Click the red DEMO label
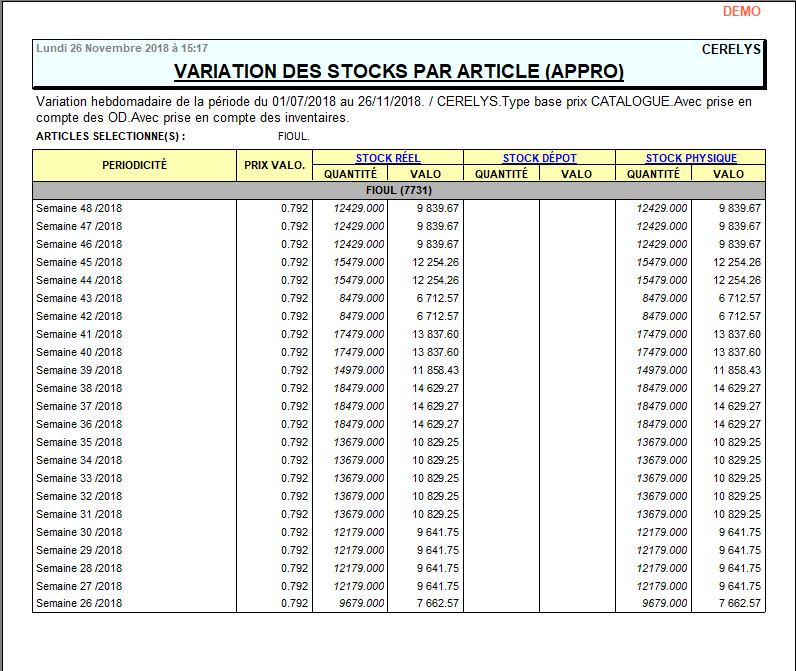The width and height of the screenshot is (796, 671). click(x=741, y=12)
